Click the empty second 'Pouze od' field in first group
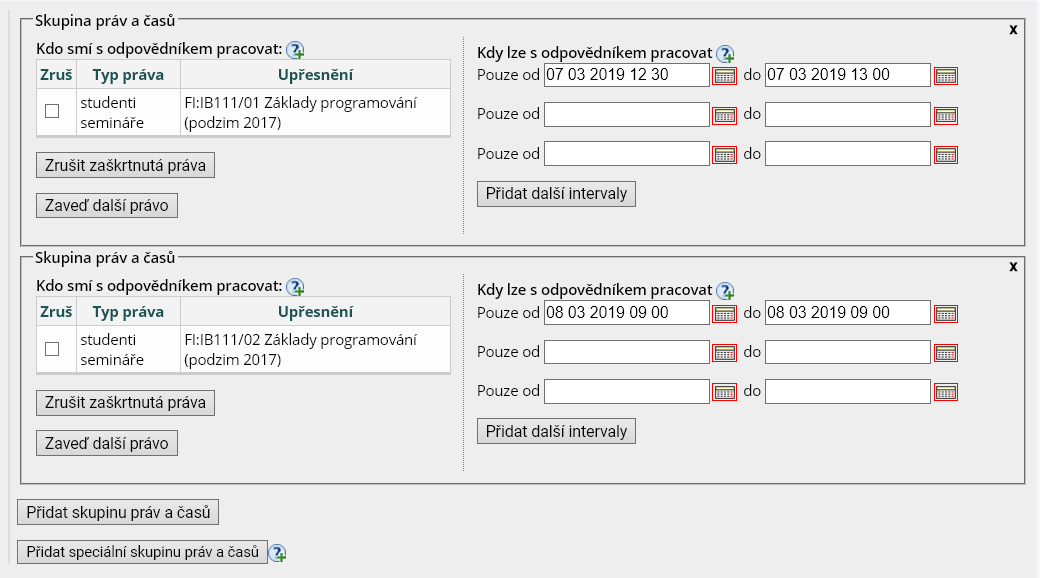 click(x=626, y=114)
